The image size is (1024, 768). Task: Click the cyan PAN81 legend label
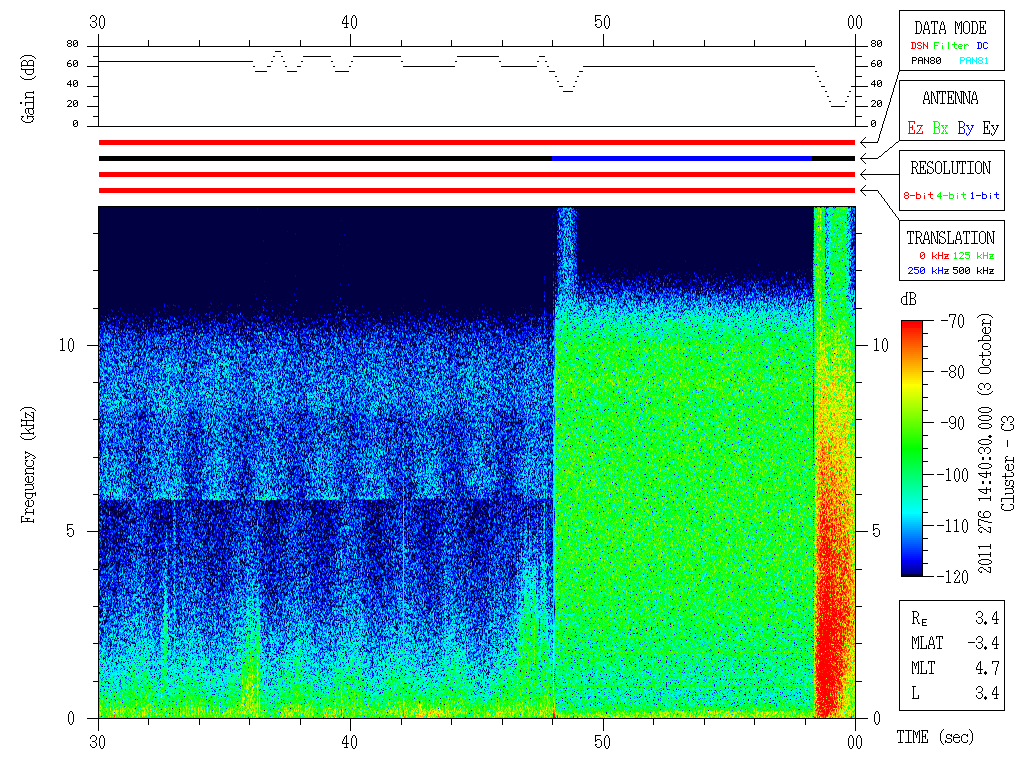(x=974, y=61)
